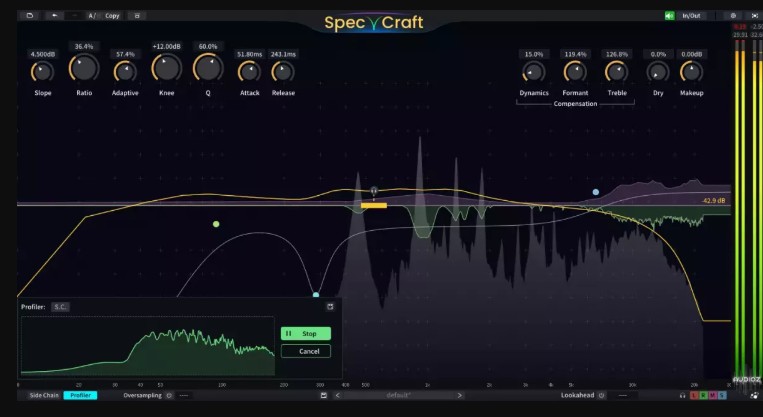Viewport: 763px width, 417px height.
Task: Save preset icon in bottom bar
Action: [x=324, y=396]
